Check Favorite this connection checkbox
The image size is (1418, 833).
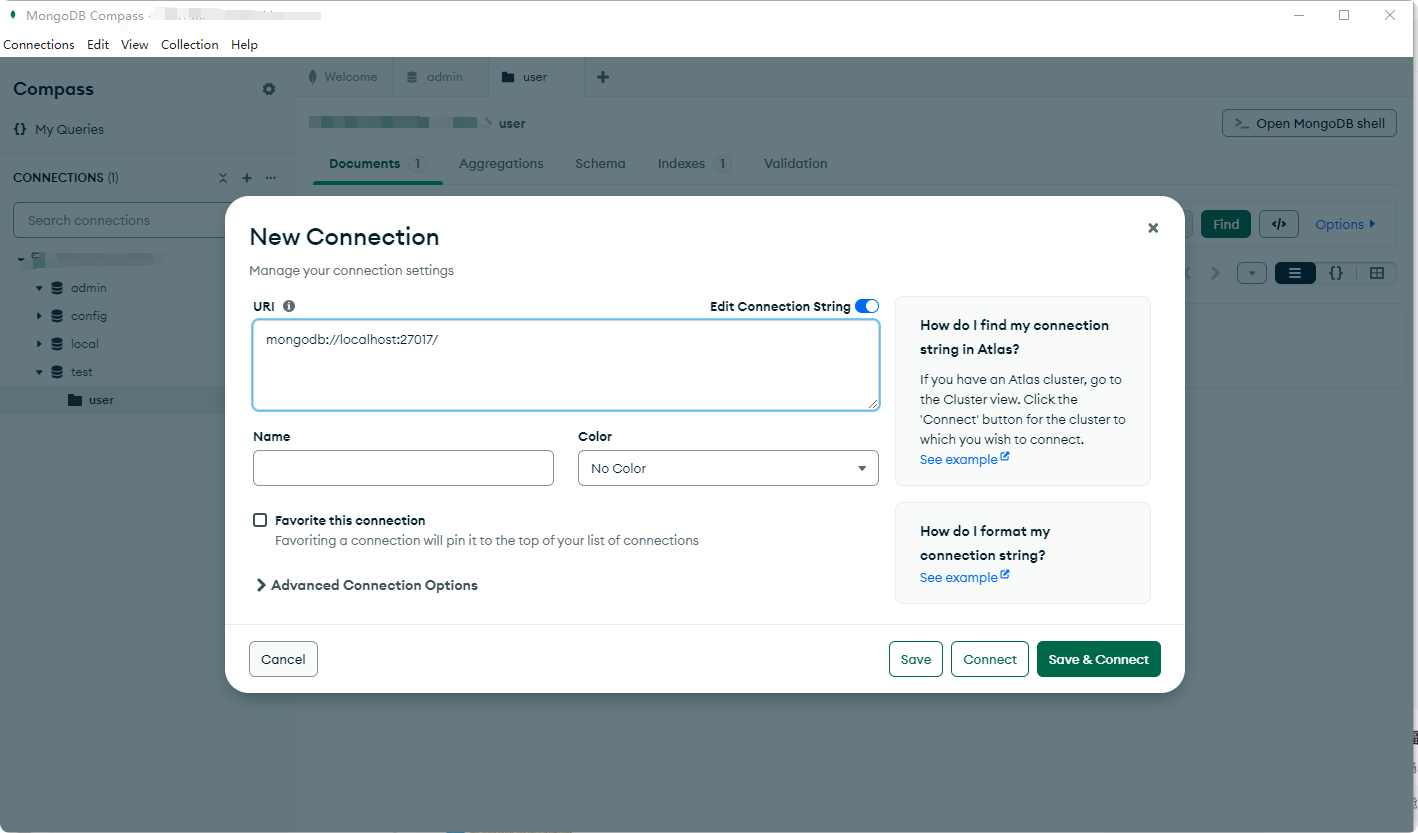tap(260, 520)
